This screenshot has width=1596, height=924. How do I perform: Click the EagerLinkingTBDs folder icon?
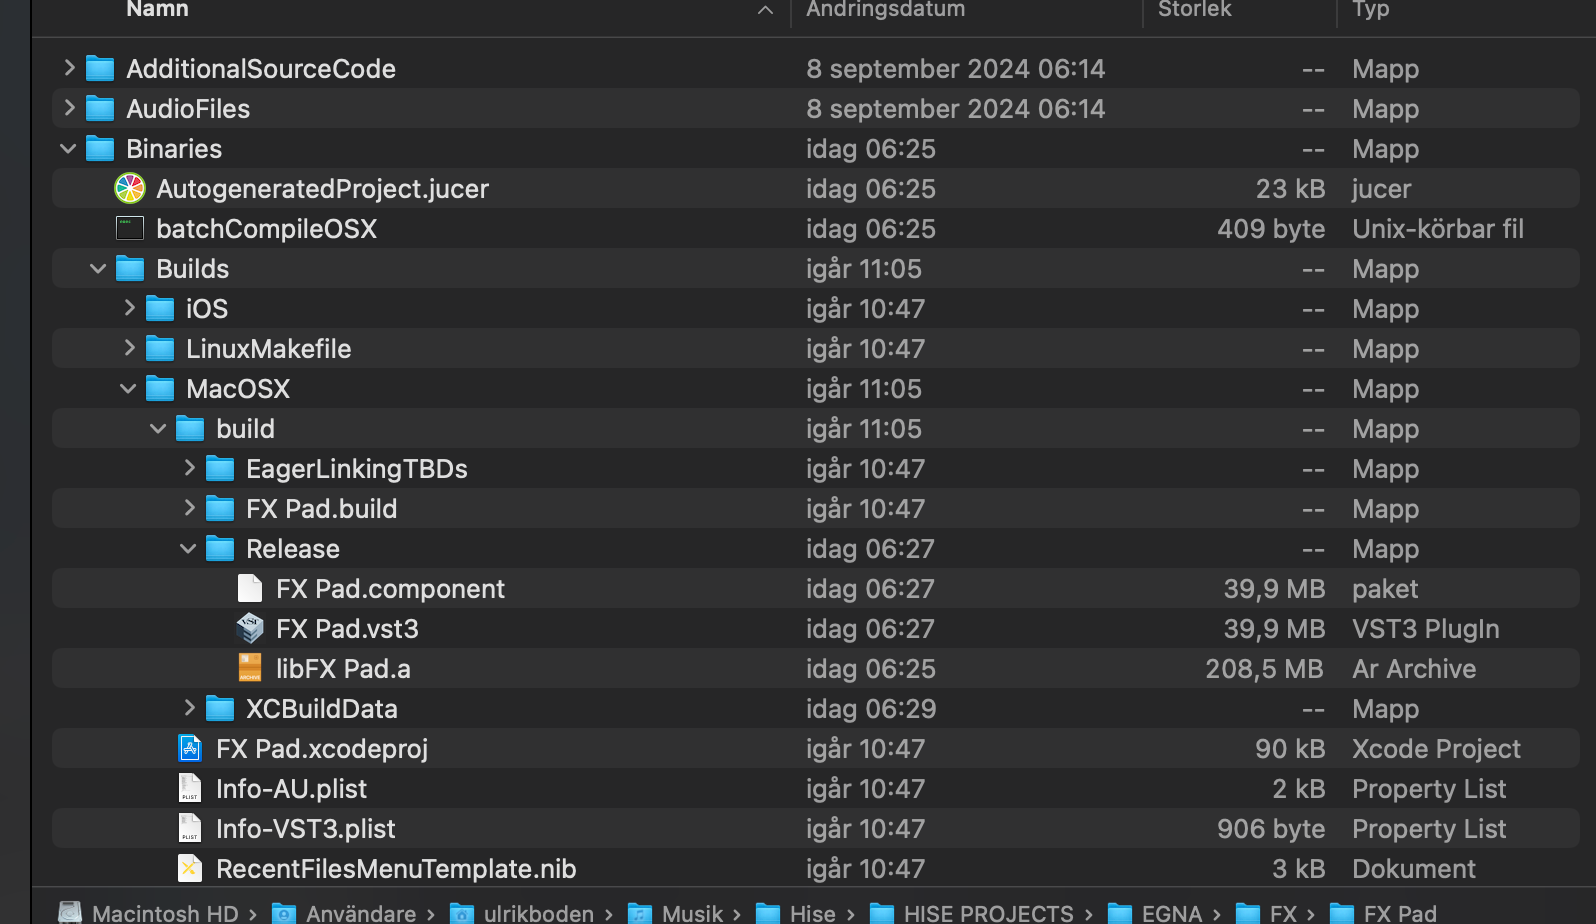[x=220, y=468]
